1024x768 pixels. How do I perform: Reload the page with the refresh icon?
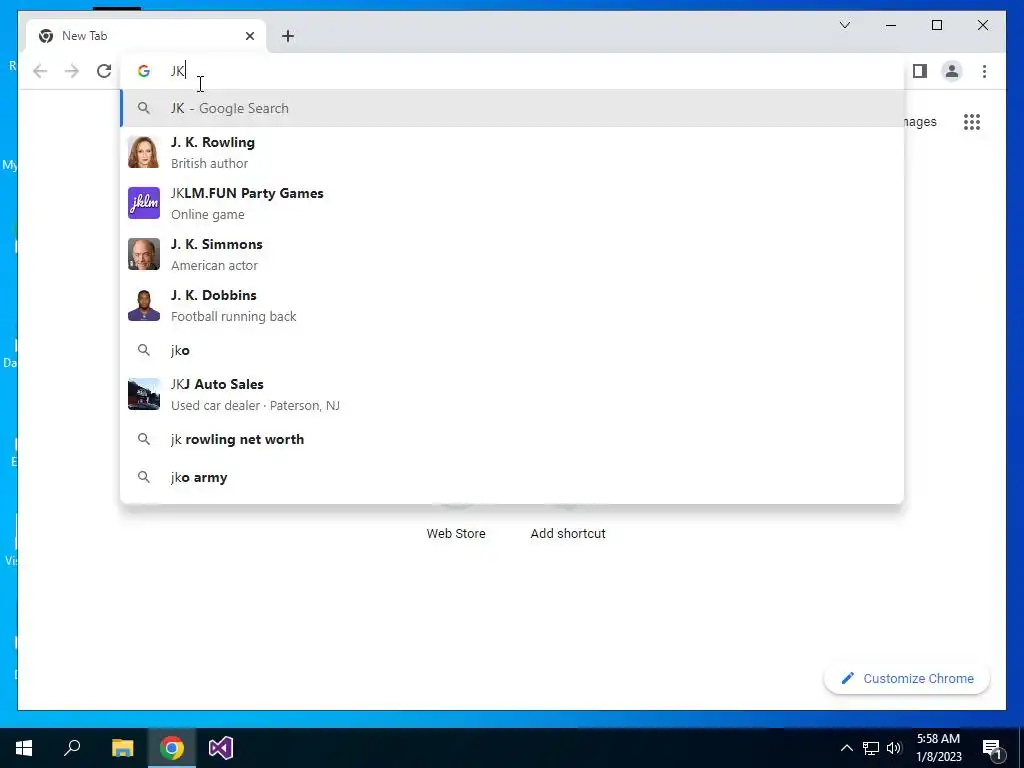[x=104, y=71]
